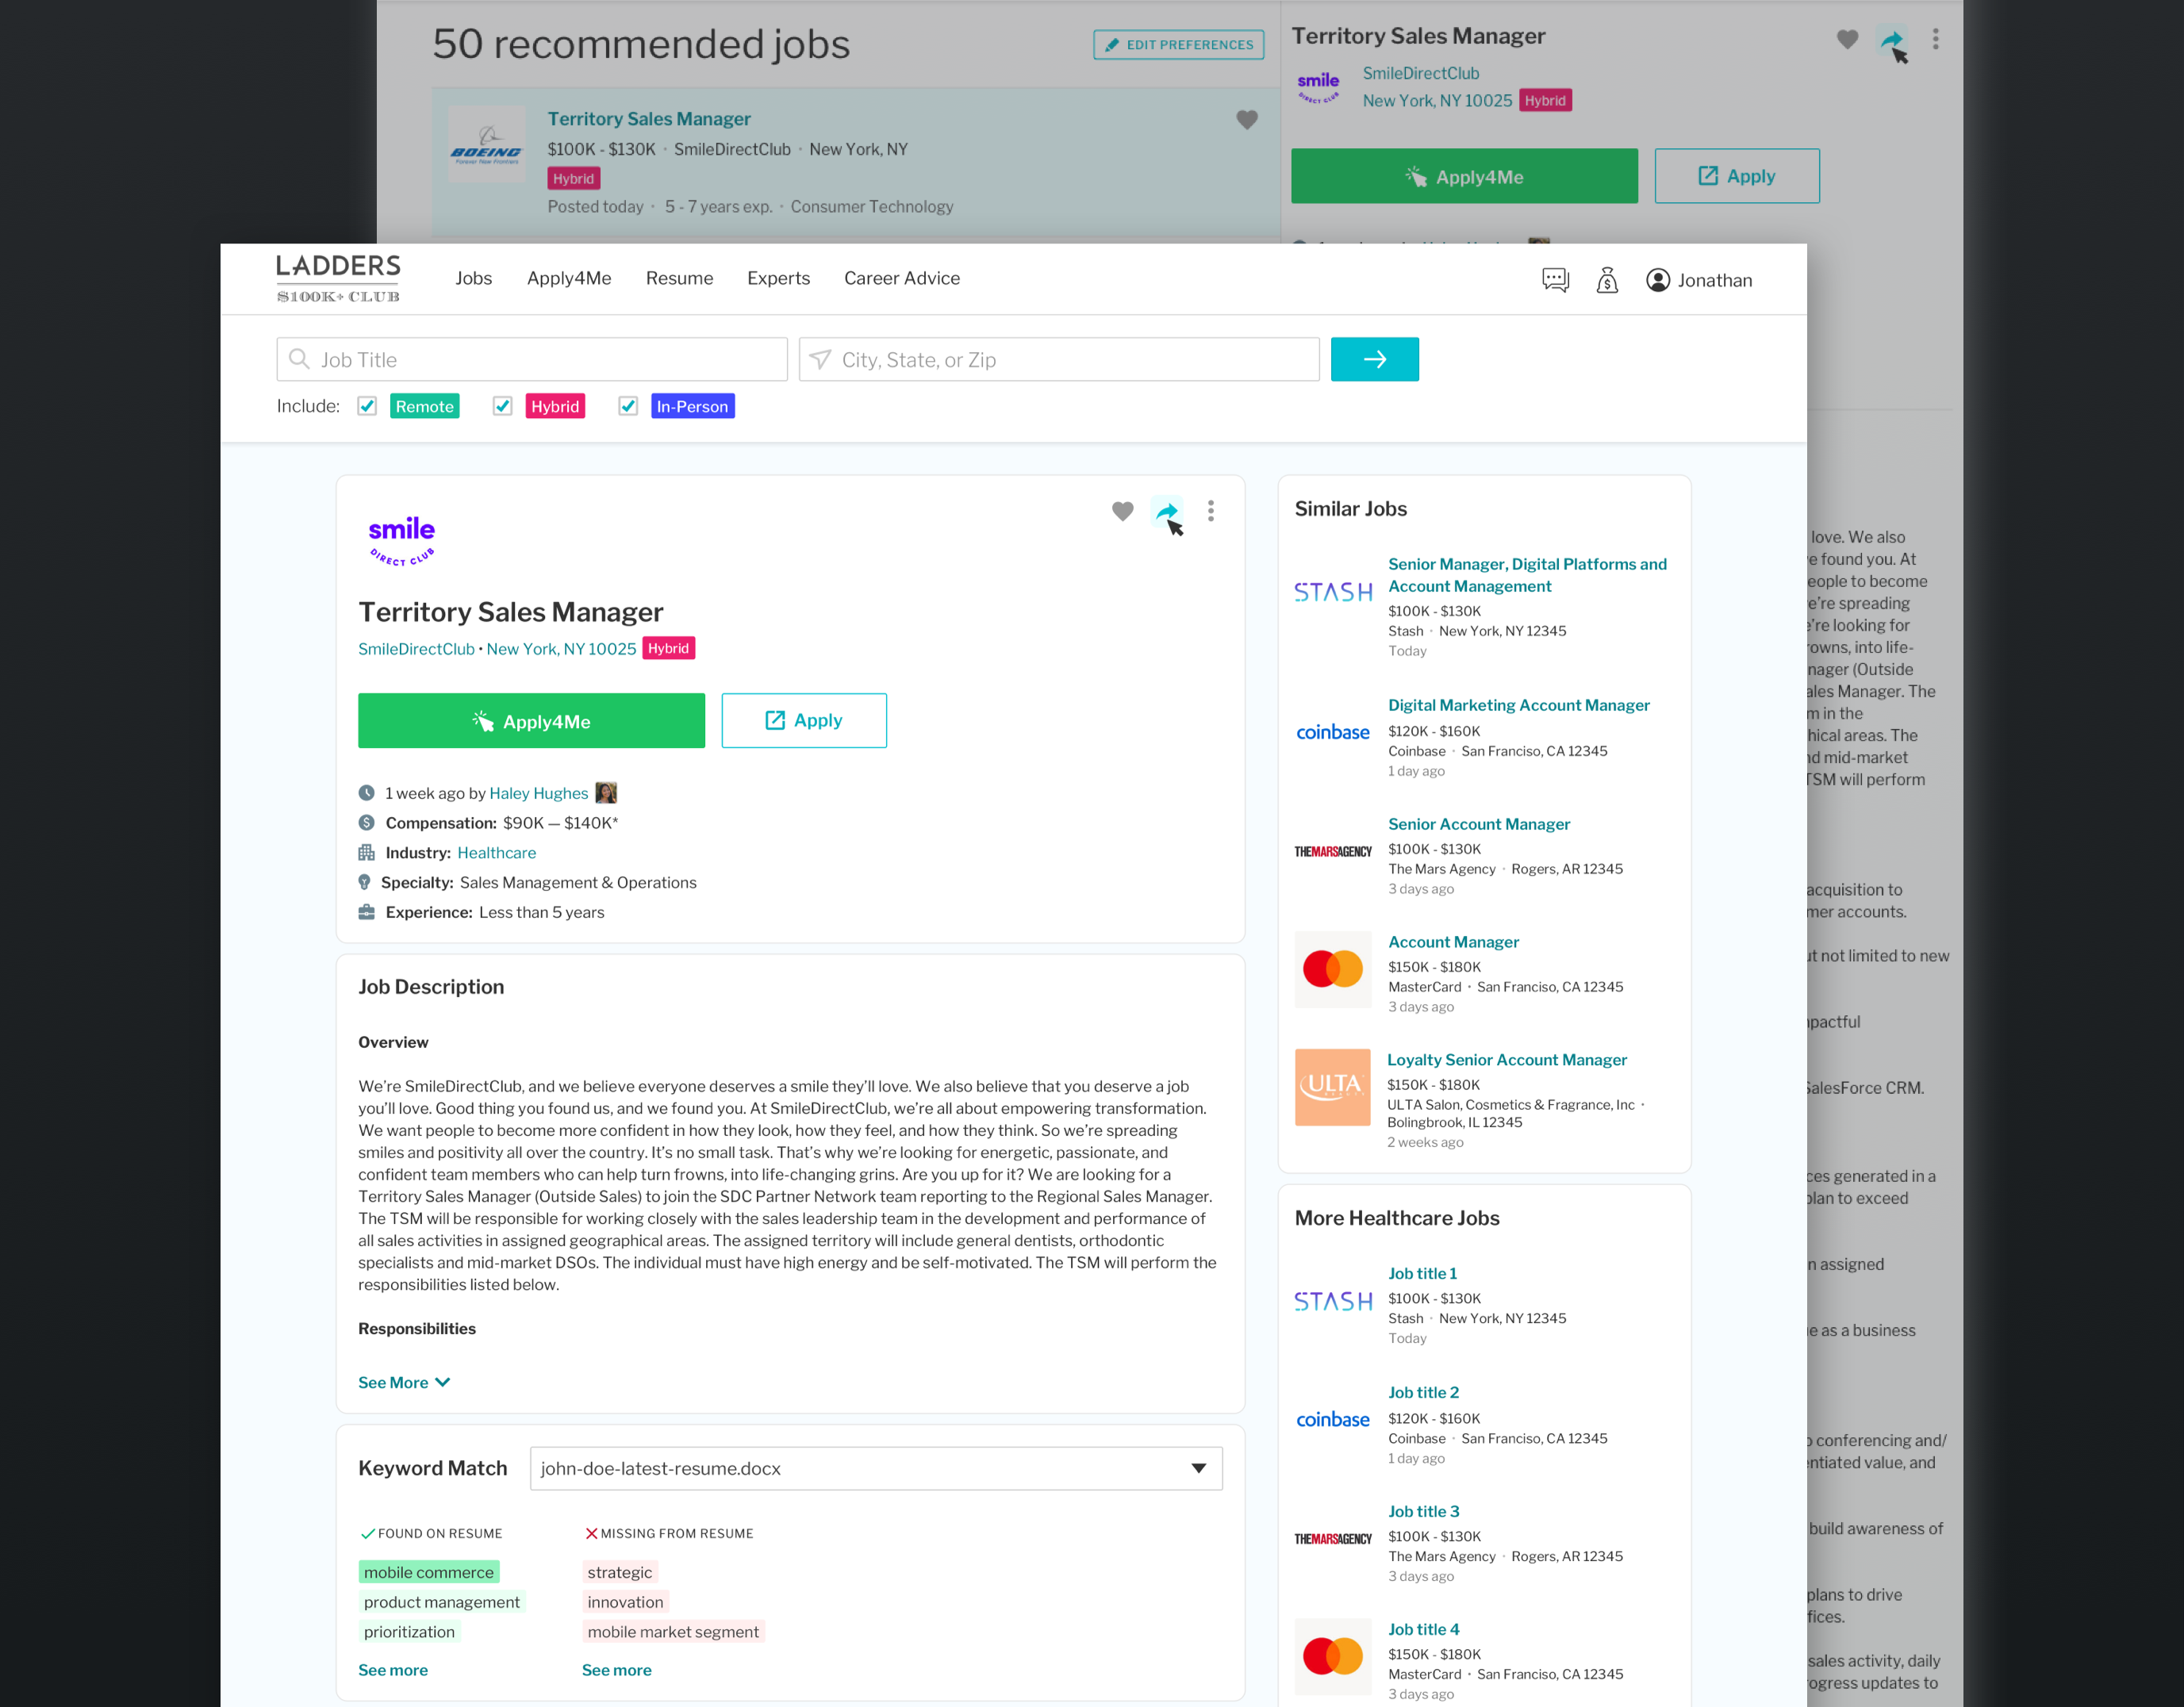This screenshot has width=2184, height=1707.
Task: Open the resume file dropdown in Keyword Match
Action: coord(875,1468)
